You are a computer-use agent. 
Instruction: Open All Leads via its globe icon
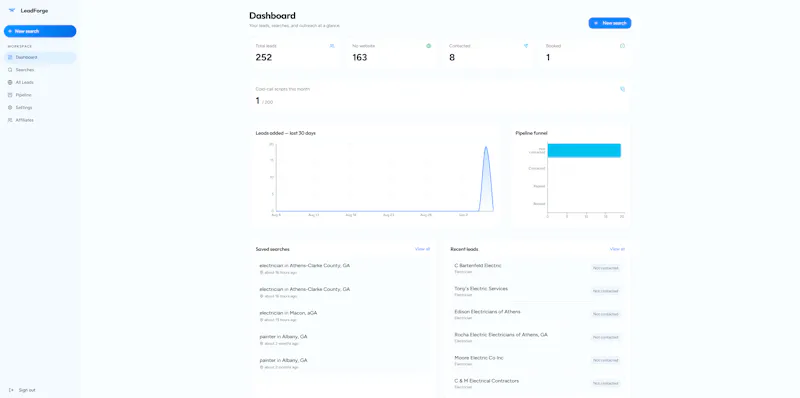tap(10, 82)
